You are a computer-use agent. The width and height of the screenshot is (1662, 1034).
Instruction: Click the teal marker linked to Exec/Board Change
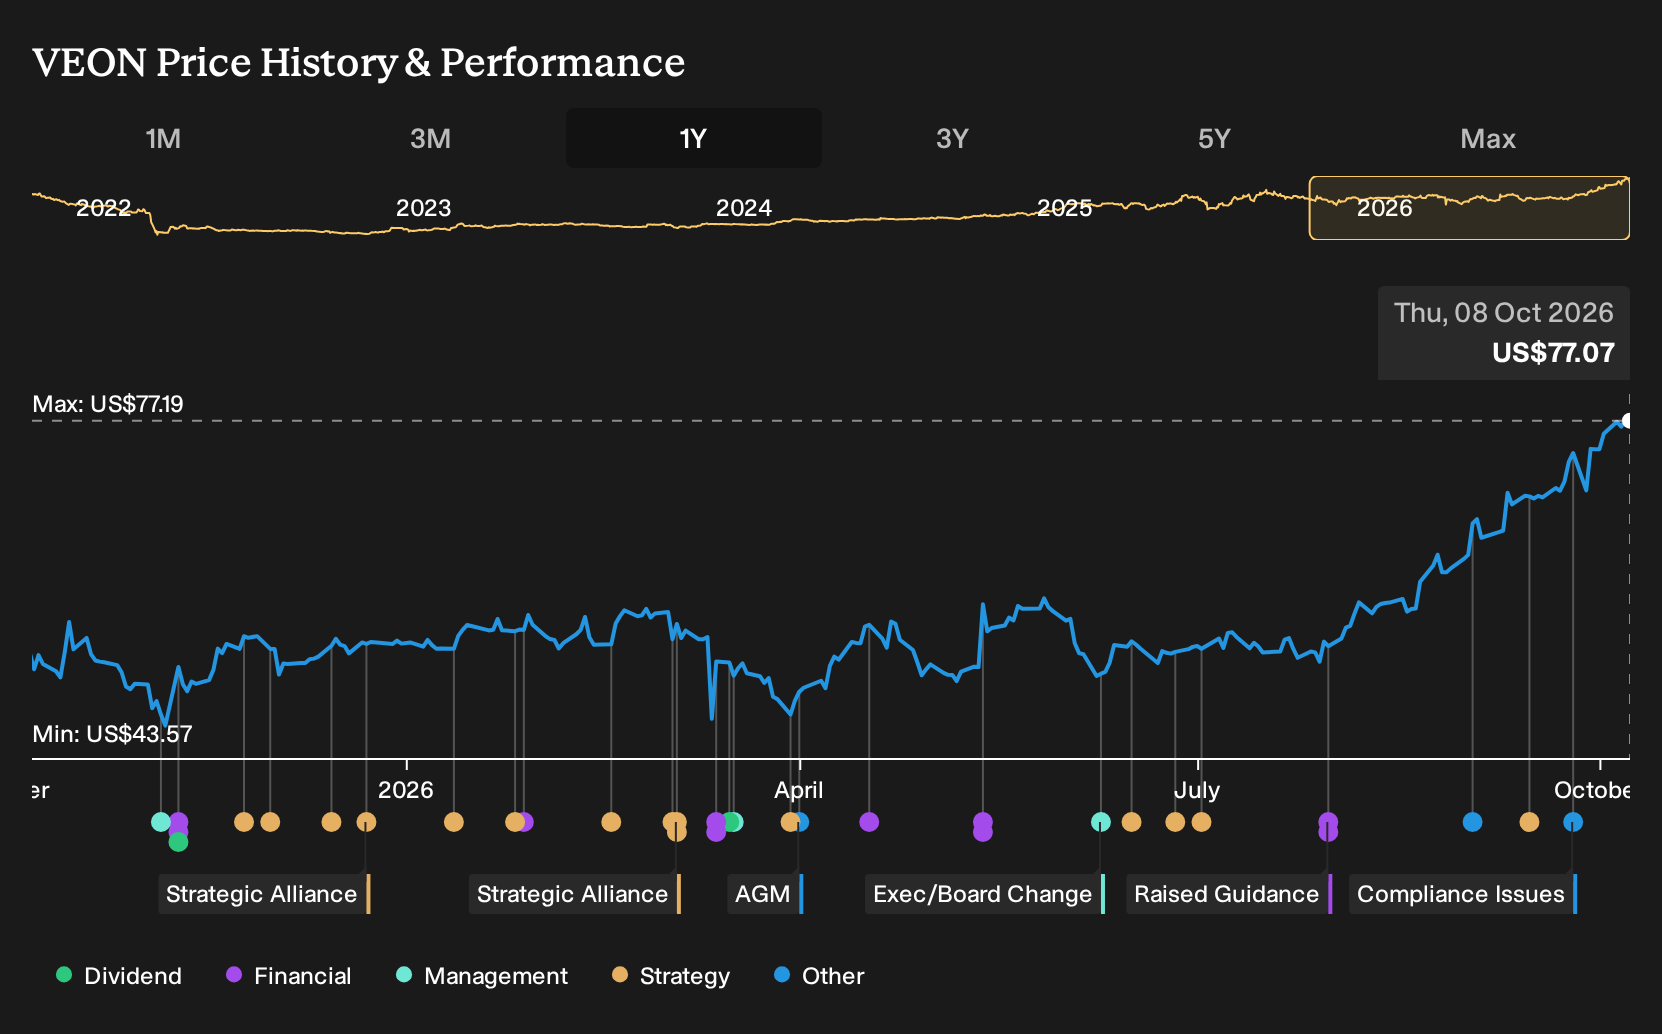click(1101, 822)
